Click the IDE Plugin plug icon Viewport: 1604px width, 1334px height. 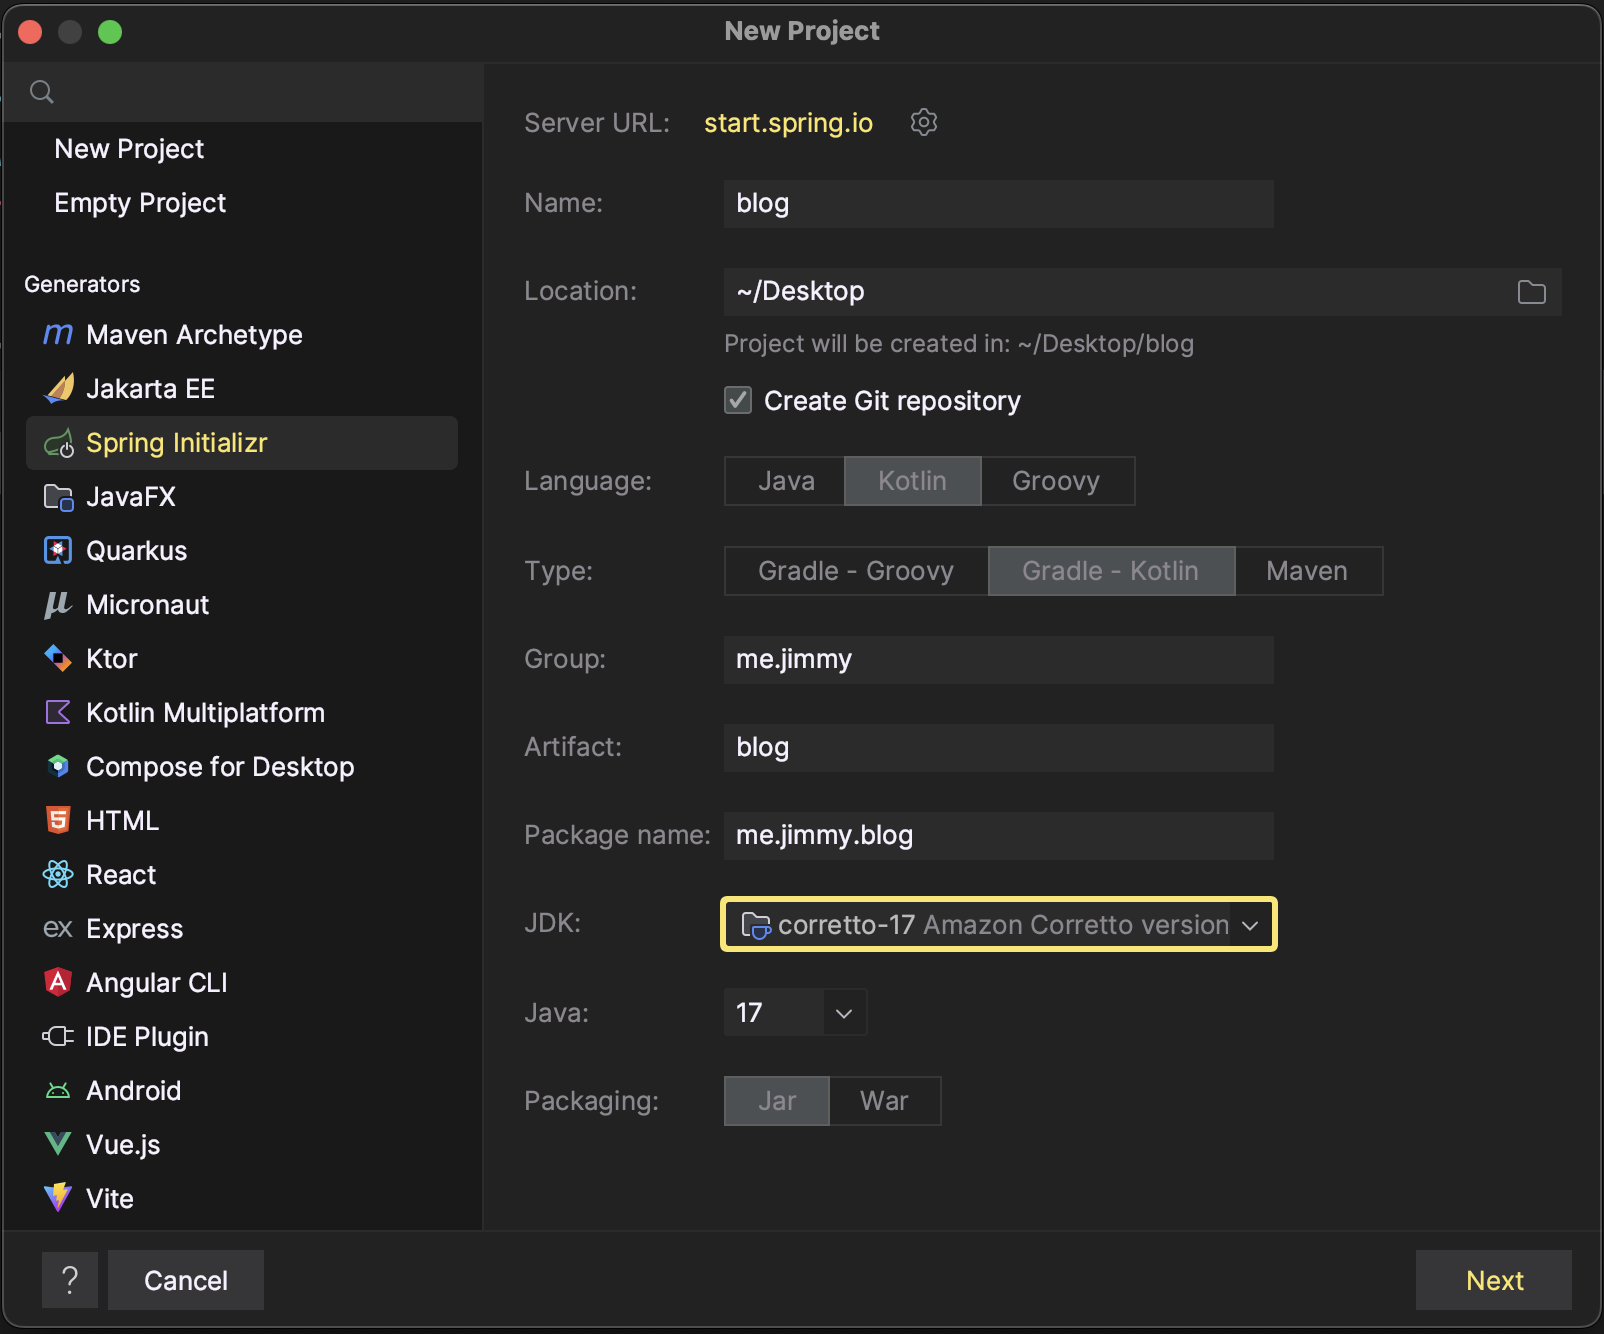(58, 1037)
